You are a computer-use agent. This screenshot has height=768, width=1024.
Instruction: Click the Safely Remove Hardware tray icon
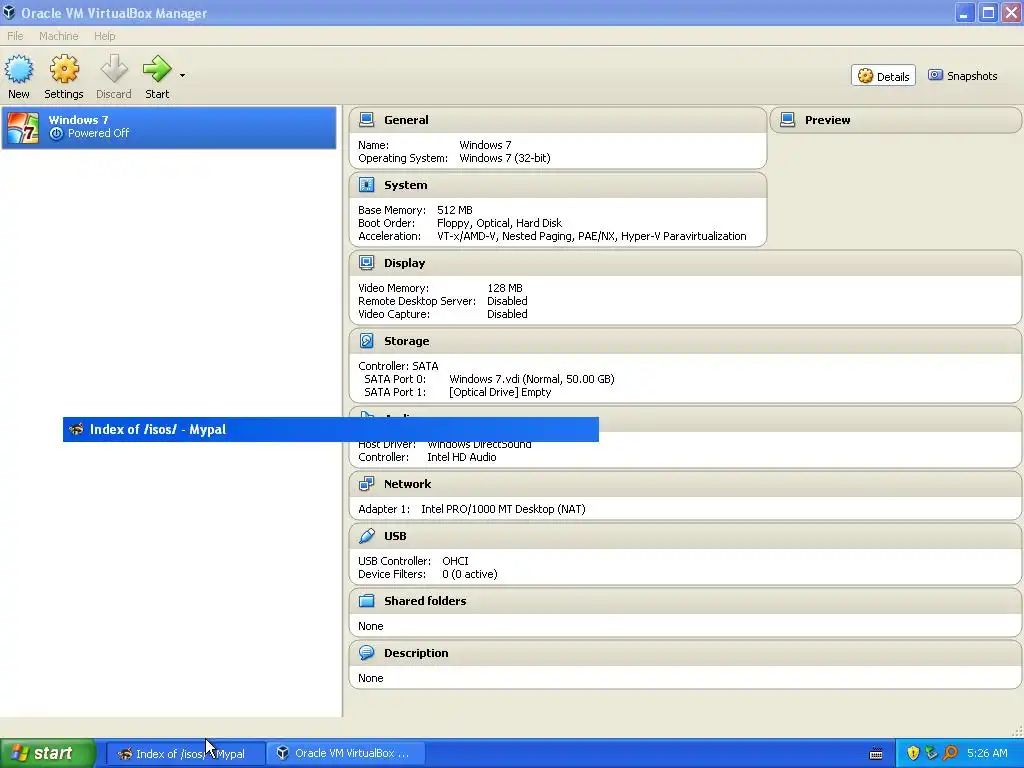coord(931,753)
